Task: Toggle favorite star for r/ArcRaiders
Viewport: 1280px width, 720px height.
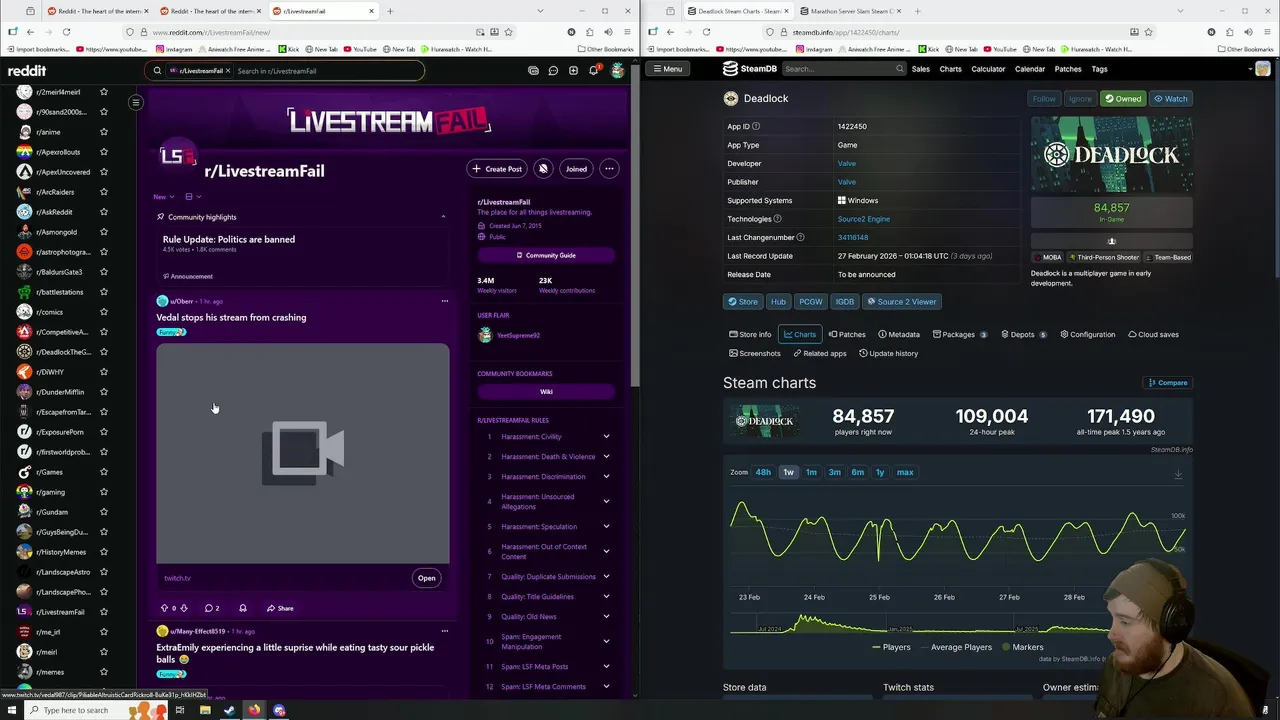Action: [x=103, y=192]
